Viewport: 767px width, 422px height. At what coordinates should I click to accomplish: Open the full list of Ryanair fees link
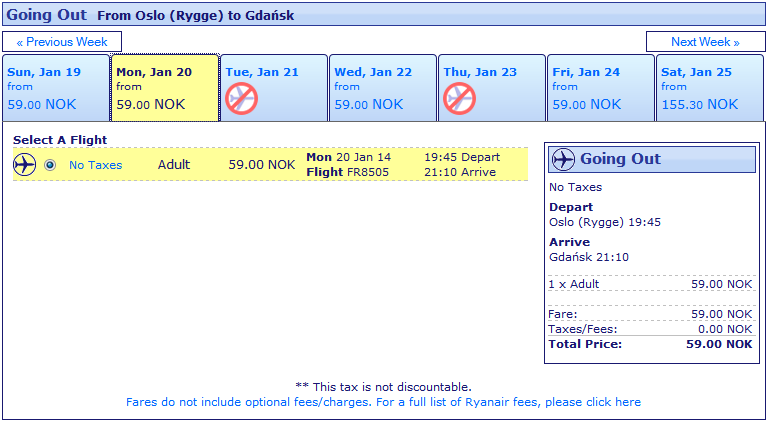pos(383,402)
